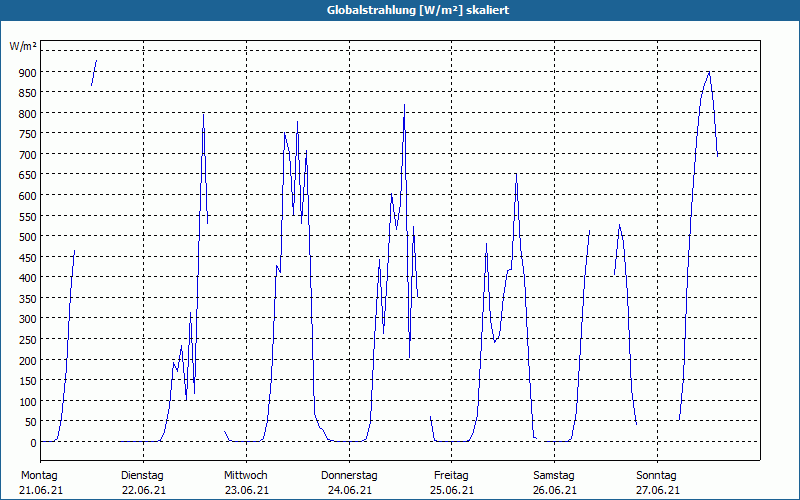Screen dimensions: 800x500
Task: Select the 200 y-axis value
Action: (x=28, y=361)
